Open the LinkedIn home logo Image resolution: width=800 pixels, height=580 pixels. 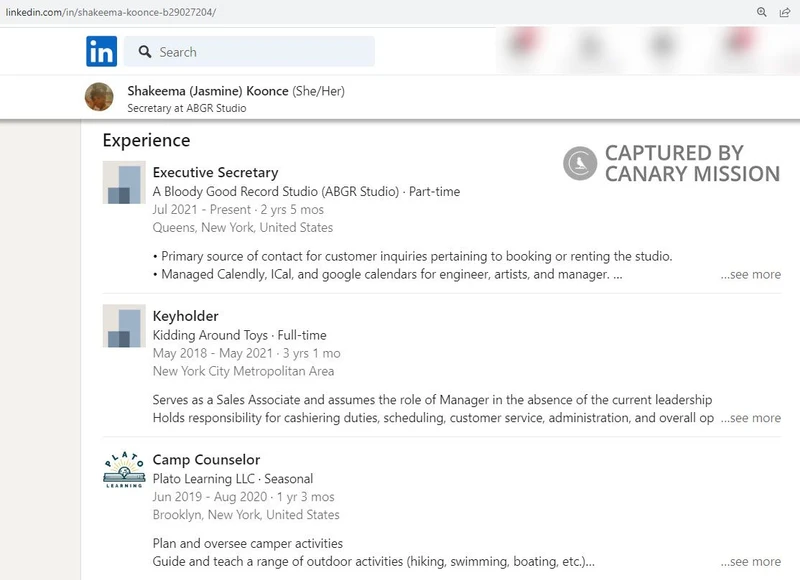(102, 51)
